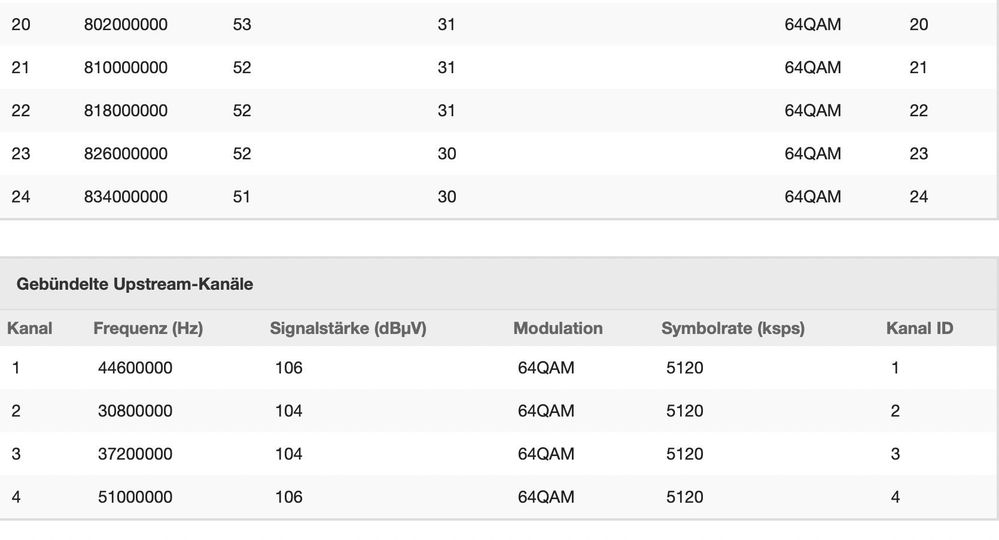Click downstream frequency 810000000 cell
Screen dimensions: 999x540
pyautogui.click(x=126, y=68)
